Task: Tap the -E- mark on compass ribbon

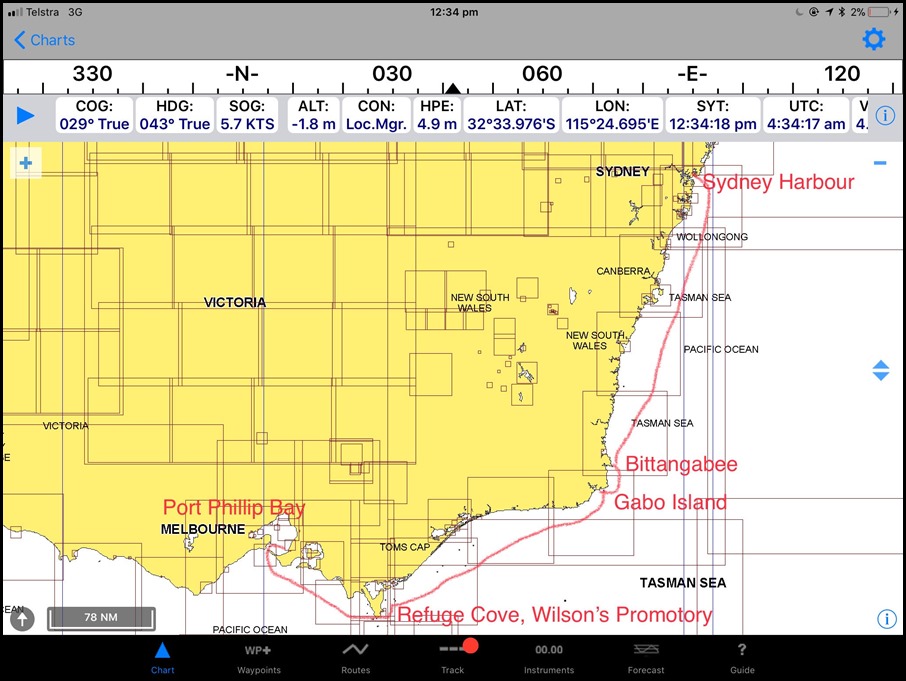Action: (692, 74)
